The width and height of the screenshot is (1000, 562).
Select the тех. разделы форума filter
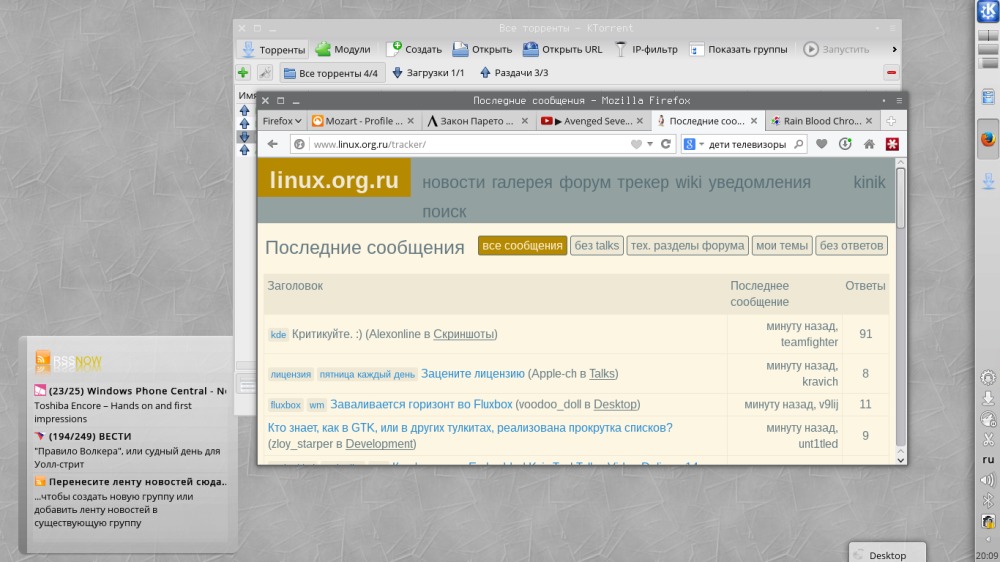pyautogui.click(x=687, y=246)
